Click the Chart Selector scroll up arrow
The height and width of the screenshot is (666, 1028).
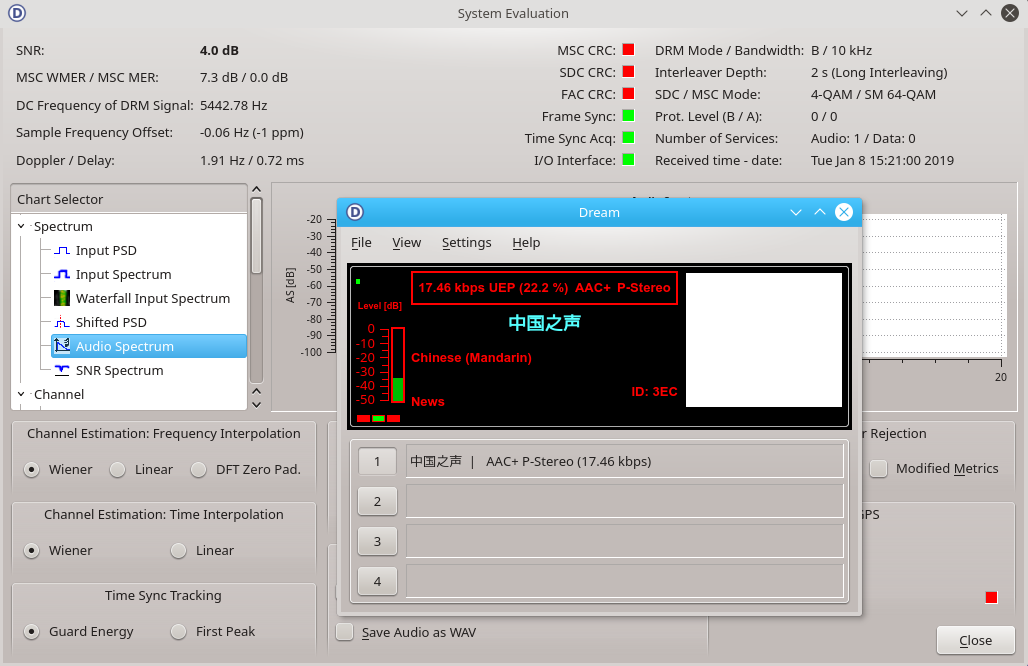(256, 189)
